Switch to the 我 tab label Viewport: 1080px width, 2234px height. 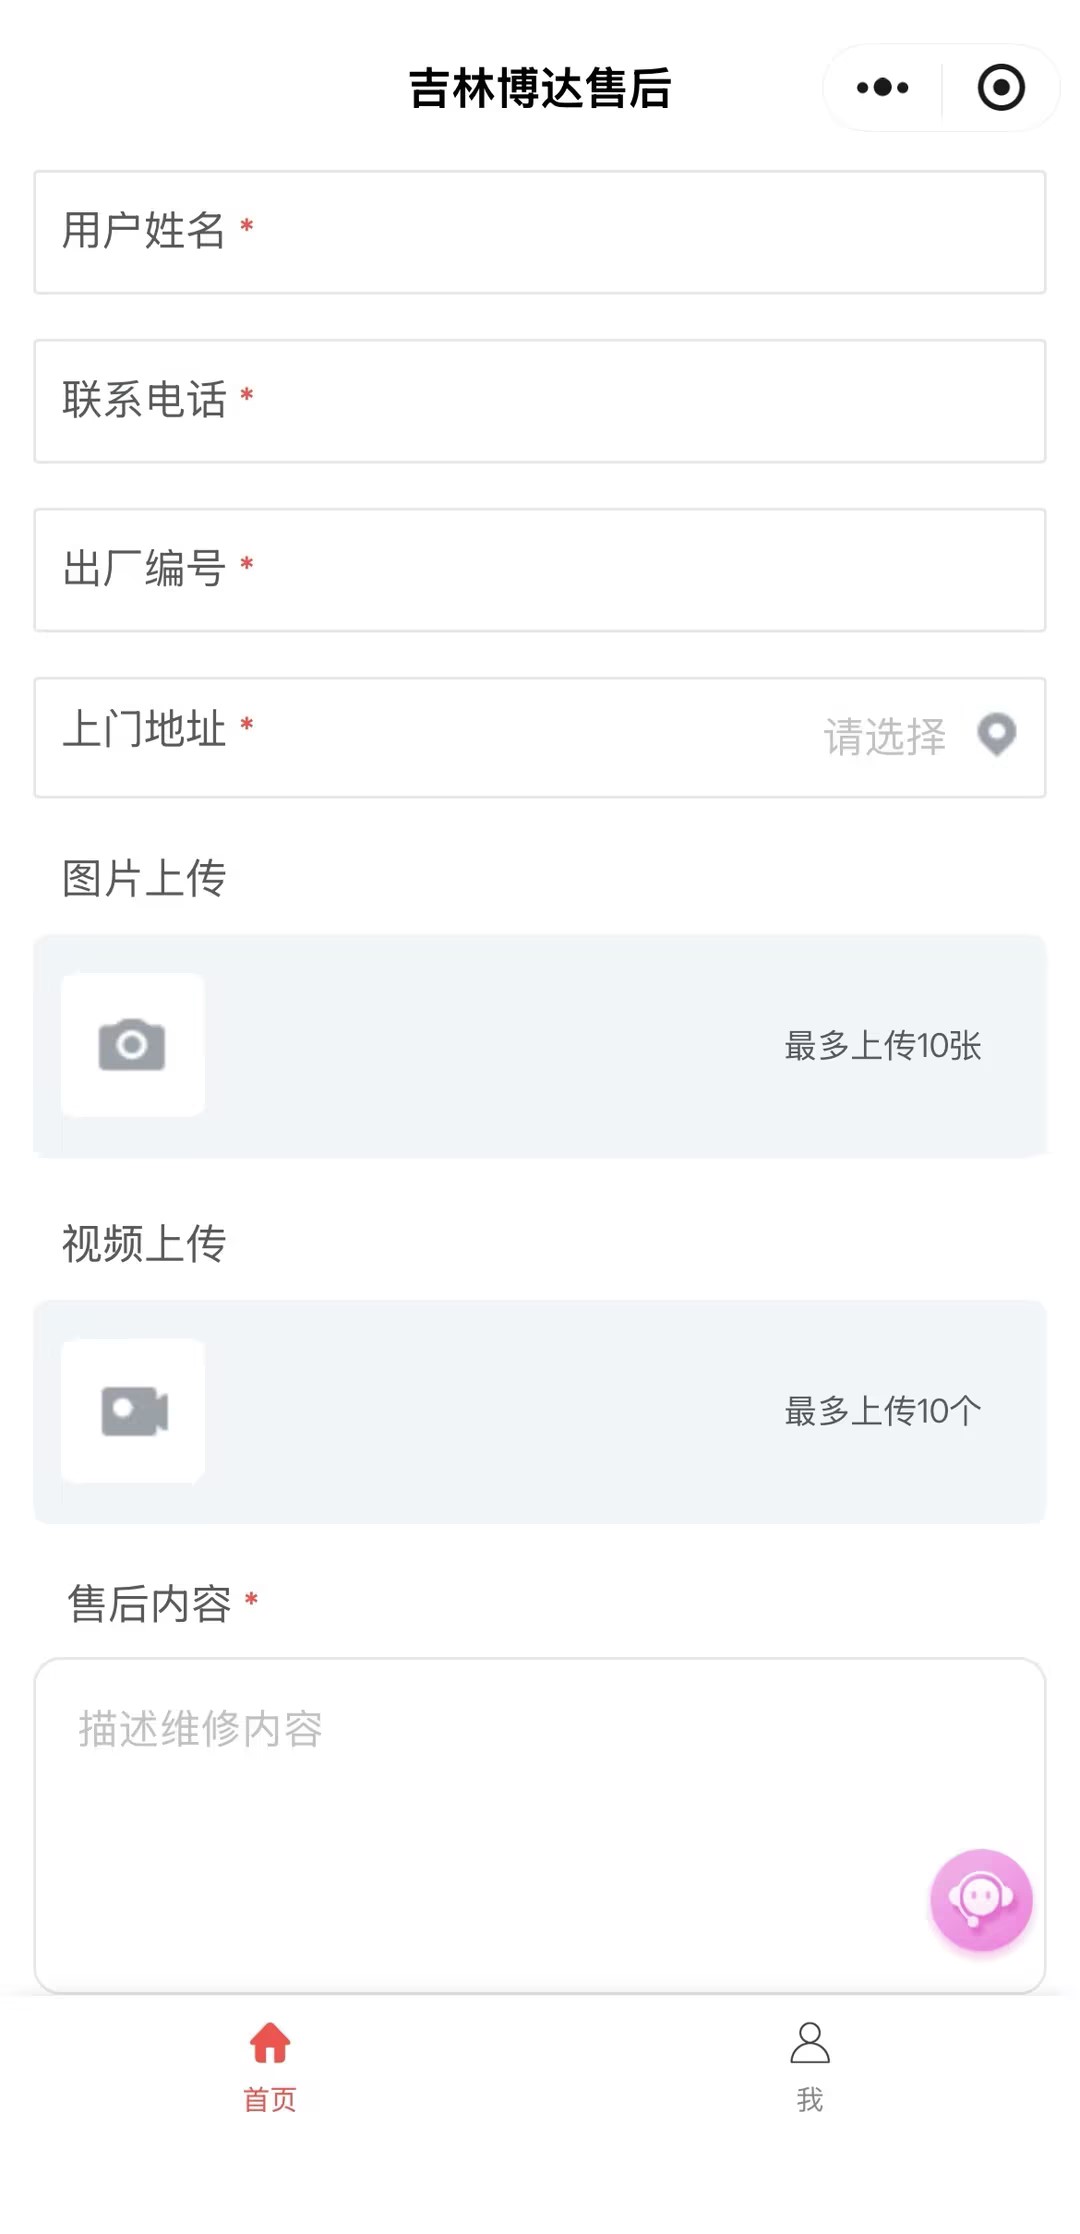coord(809,2099)
